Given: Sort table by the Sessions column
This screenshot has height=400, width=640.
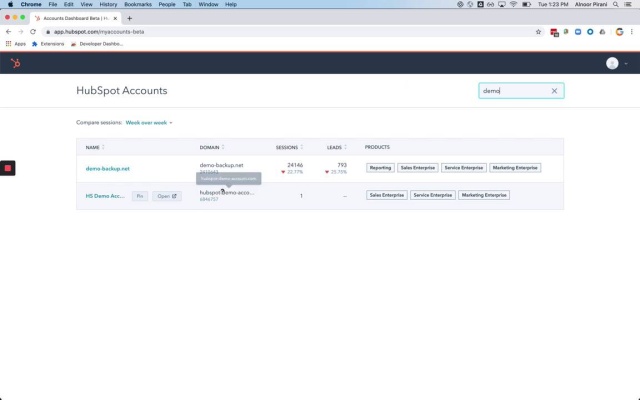Looking at the screenshot, I should point(289,147).
